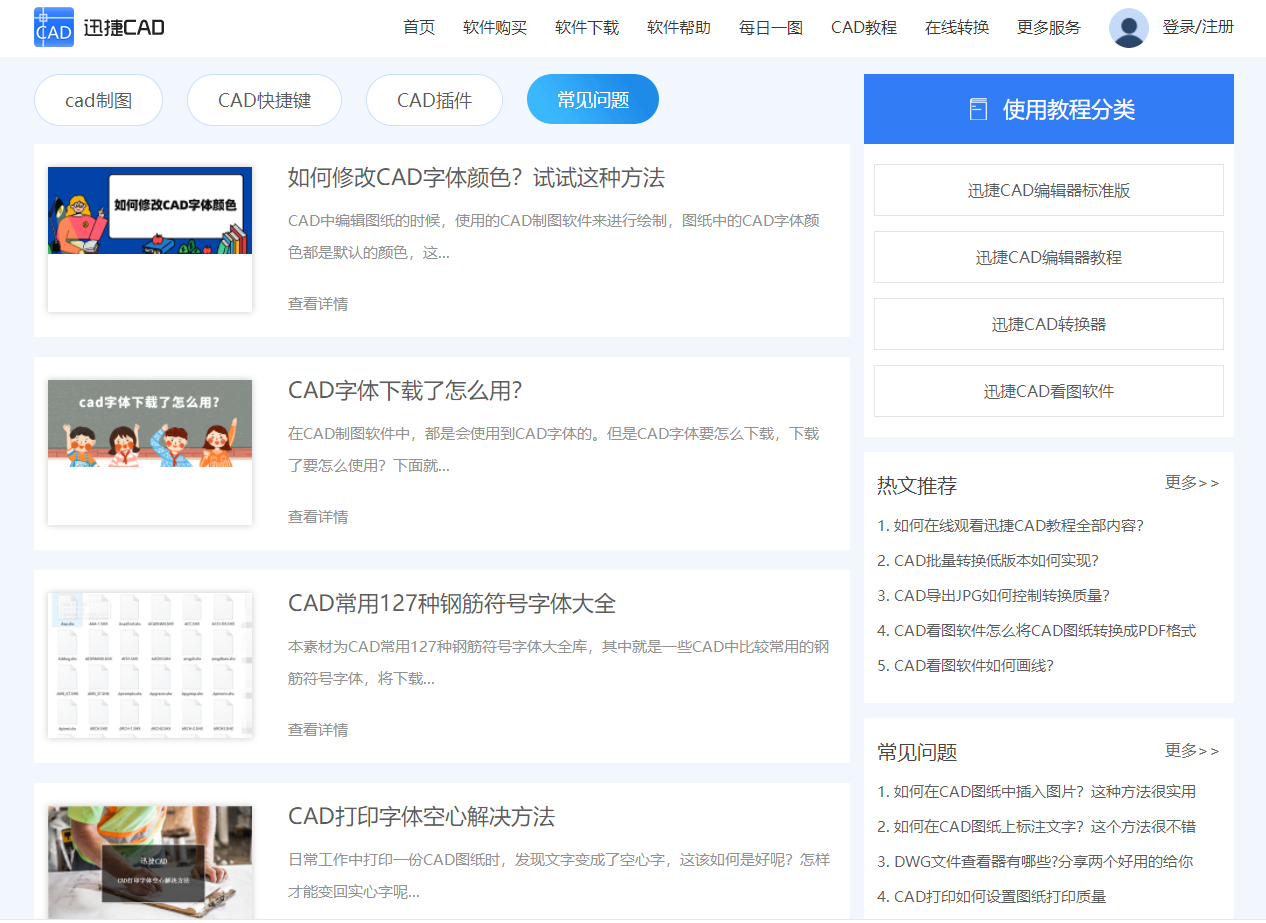
Task: Click the user avatar icon
Action: (x=1128, y=28)
